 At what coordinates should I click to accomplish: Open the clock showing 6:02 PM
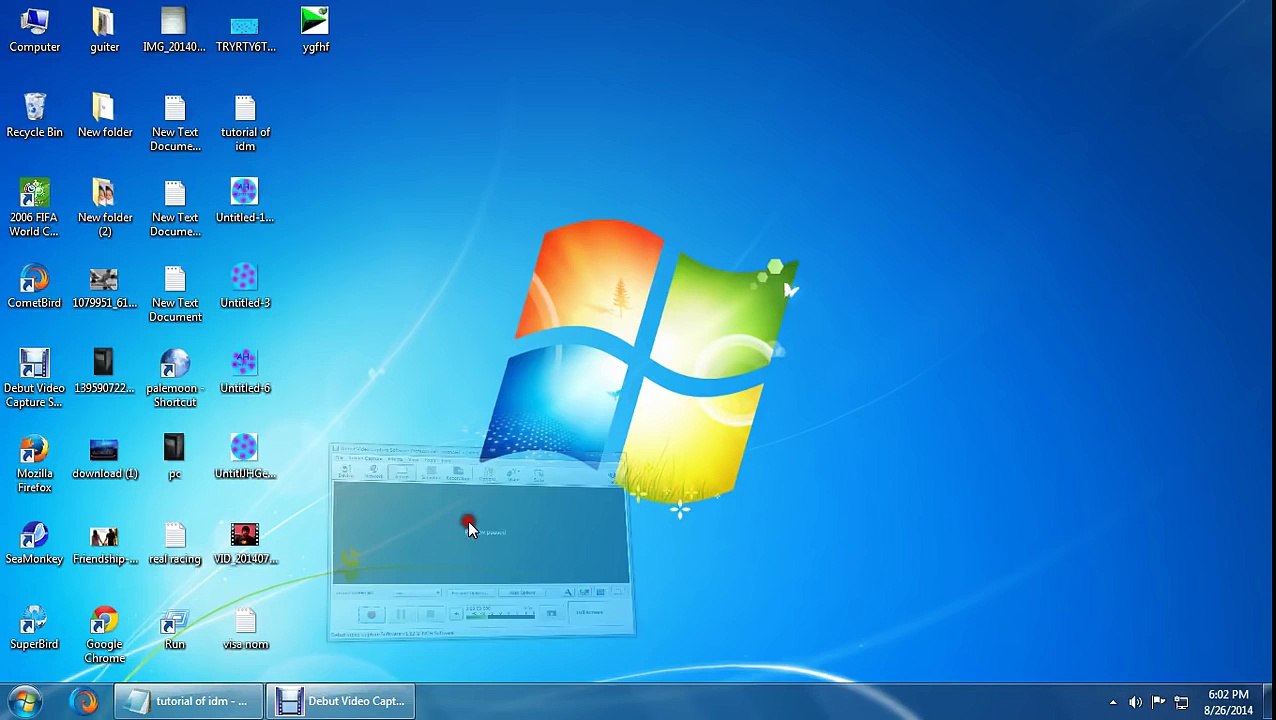pos(1228,702)
